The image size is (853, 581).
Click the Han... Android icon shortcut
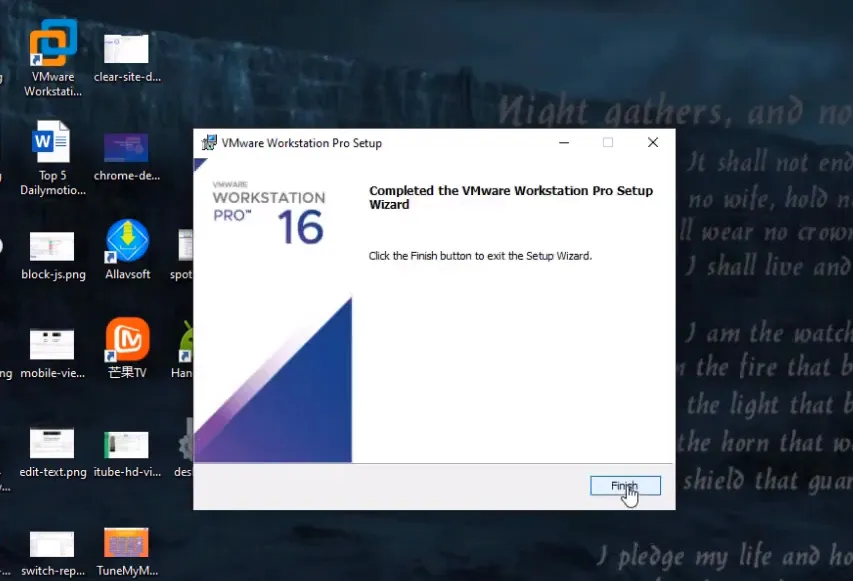(186, 341)
